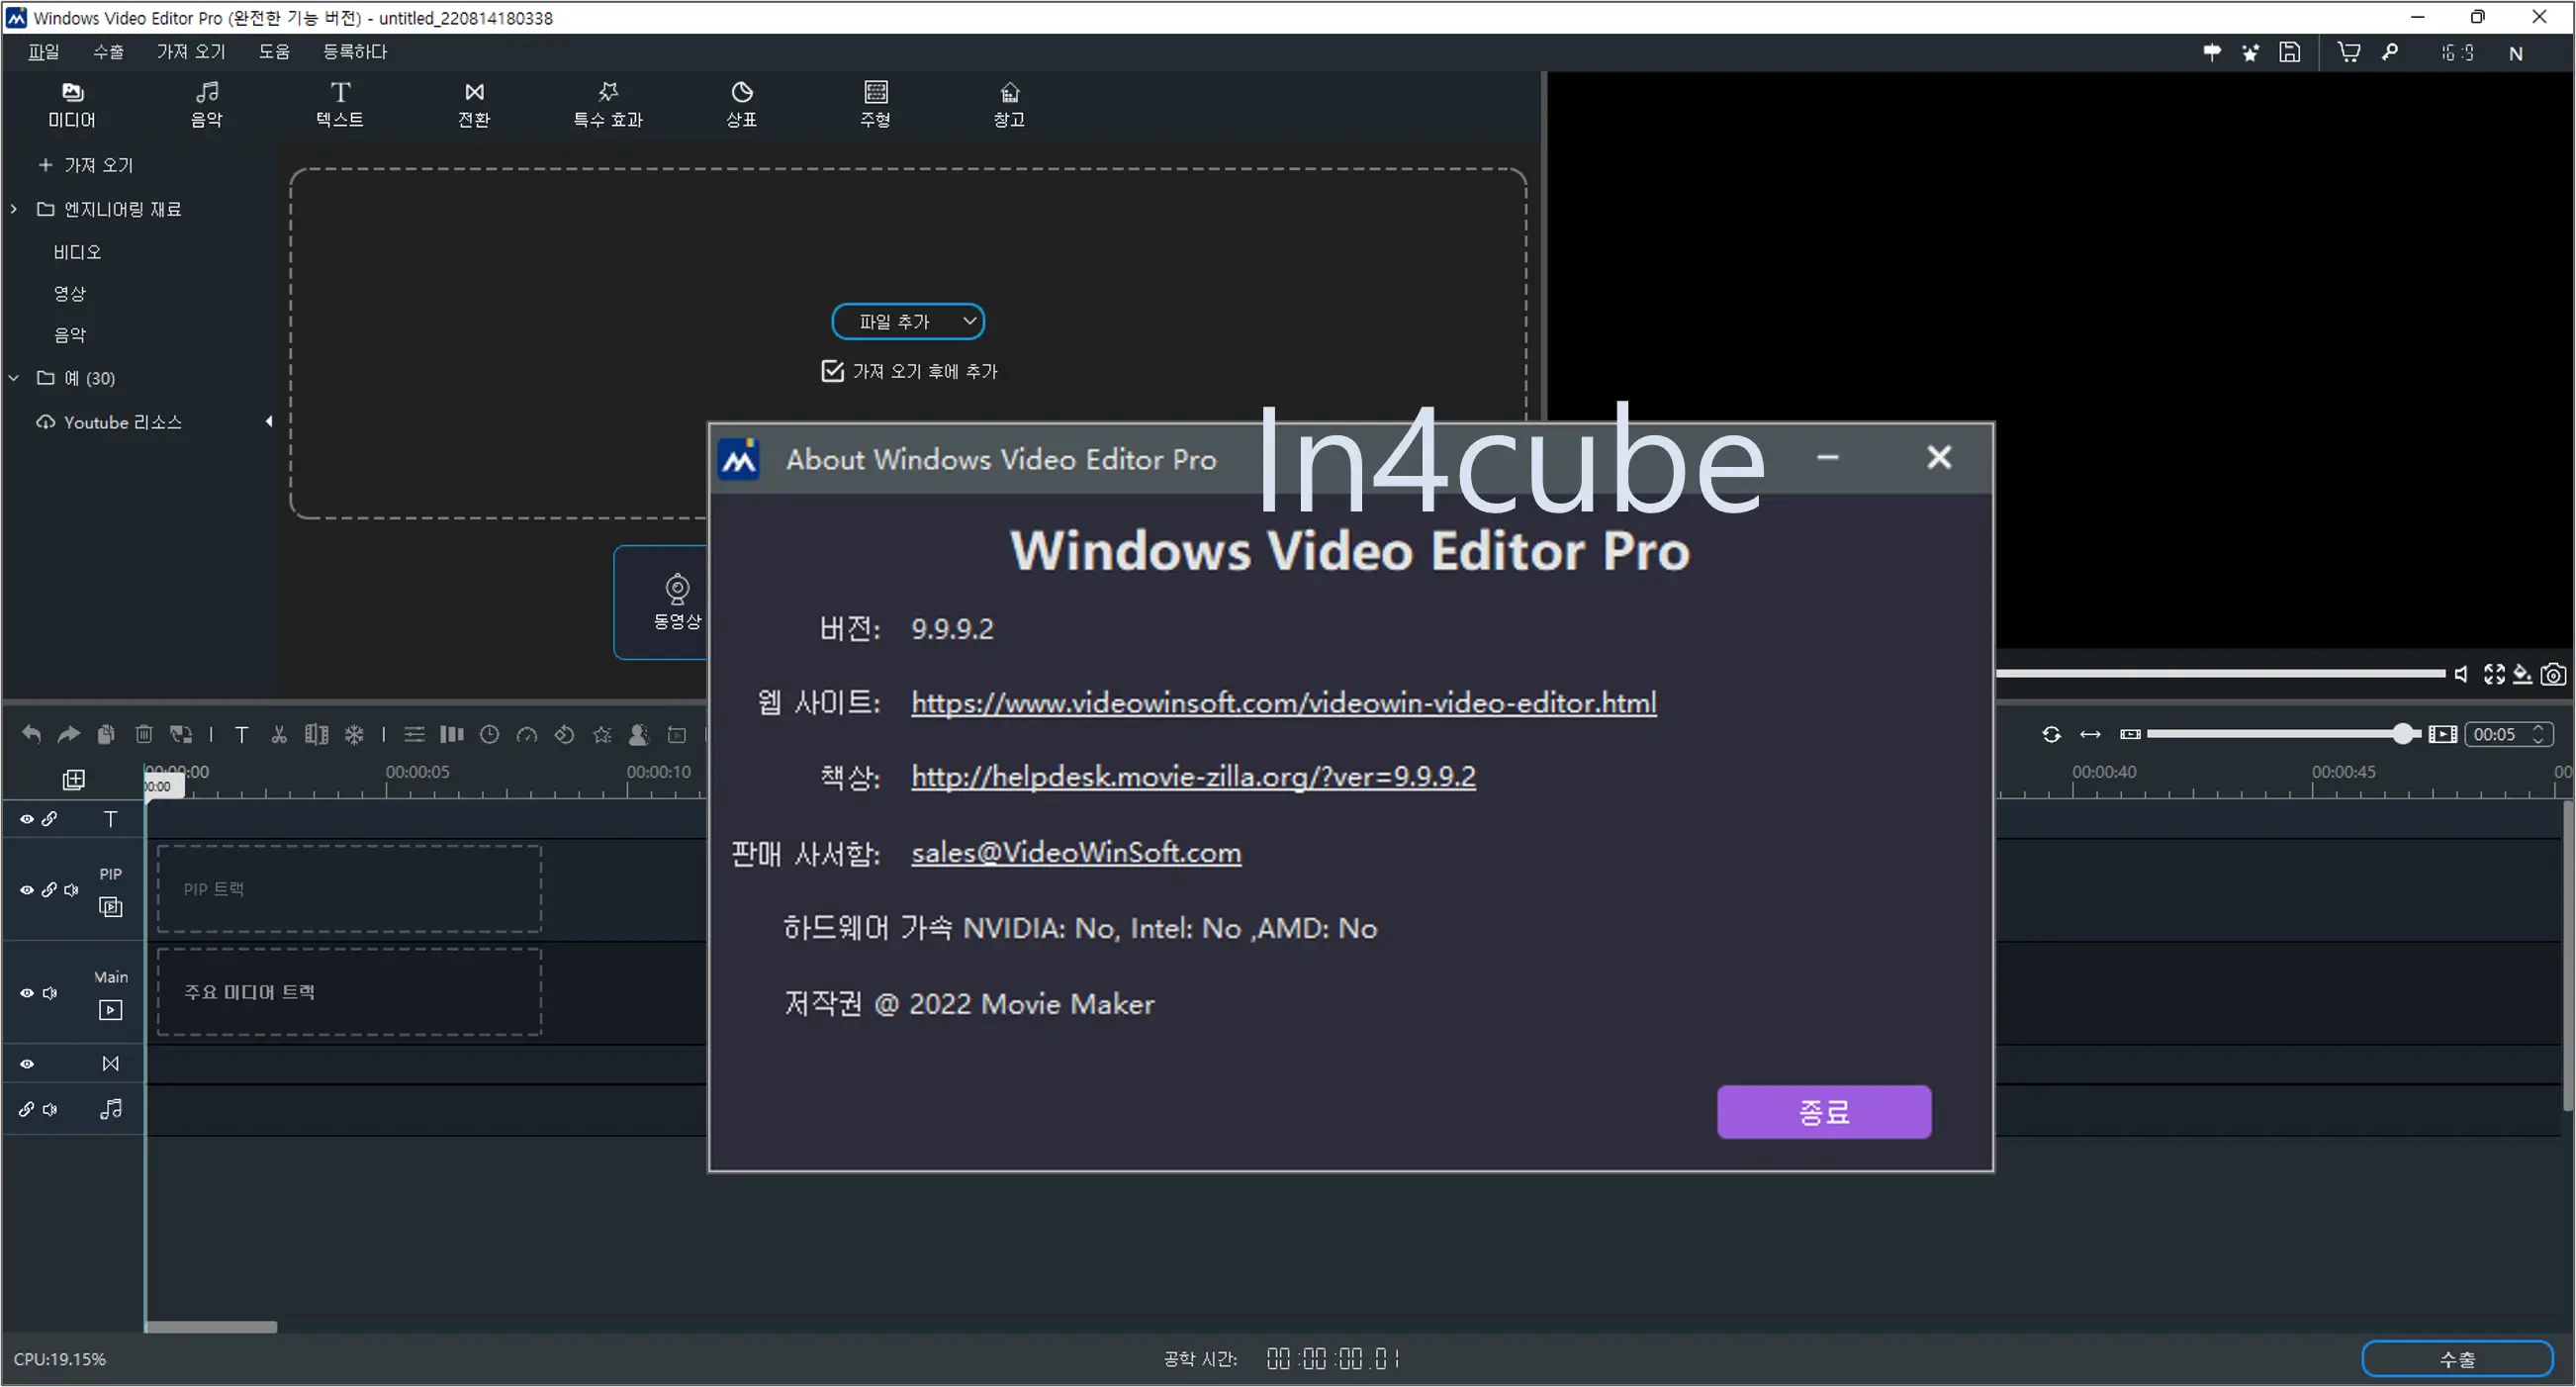
Task: Switch to the Special Effects tab
Action: point(608,104)
